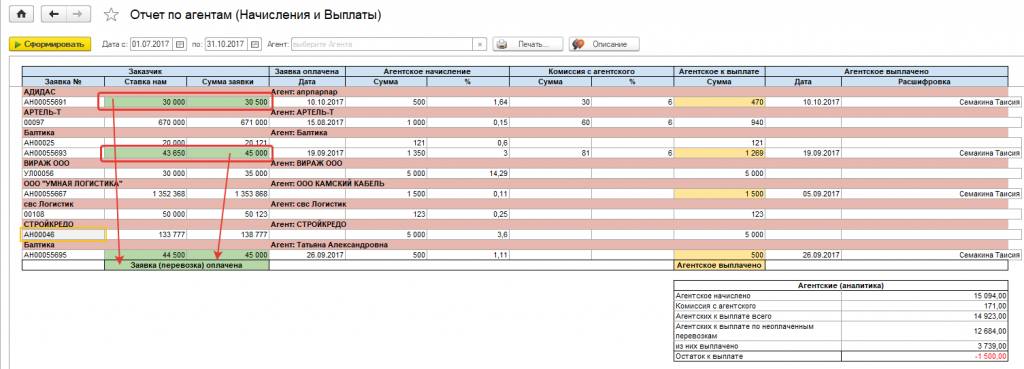Select order cell АН00046
Viewport: 1024px width, 369px height.
coord(63,234)
